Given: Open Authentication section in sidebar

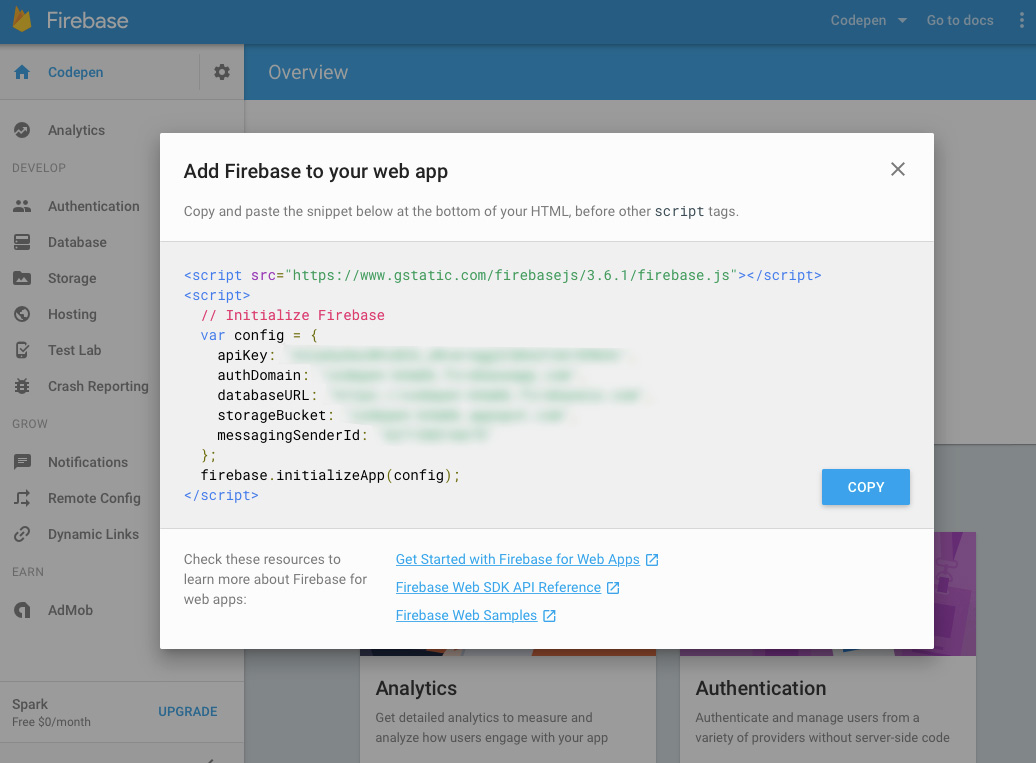Looking at the screenshot, I should [x=93, y=206].
